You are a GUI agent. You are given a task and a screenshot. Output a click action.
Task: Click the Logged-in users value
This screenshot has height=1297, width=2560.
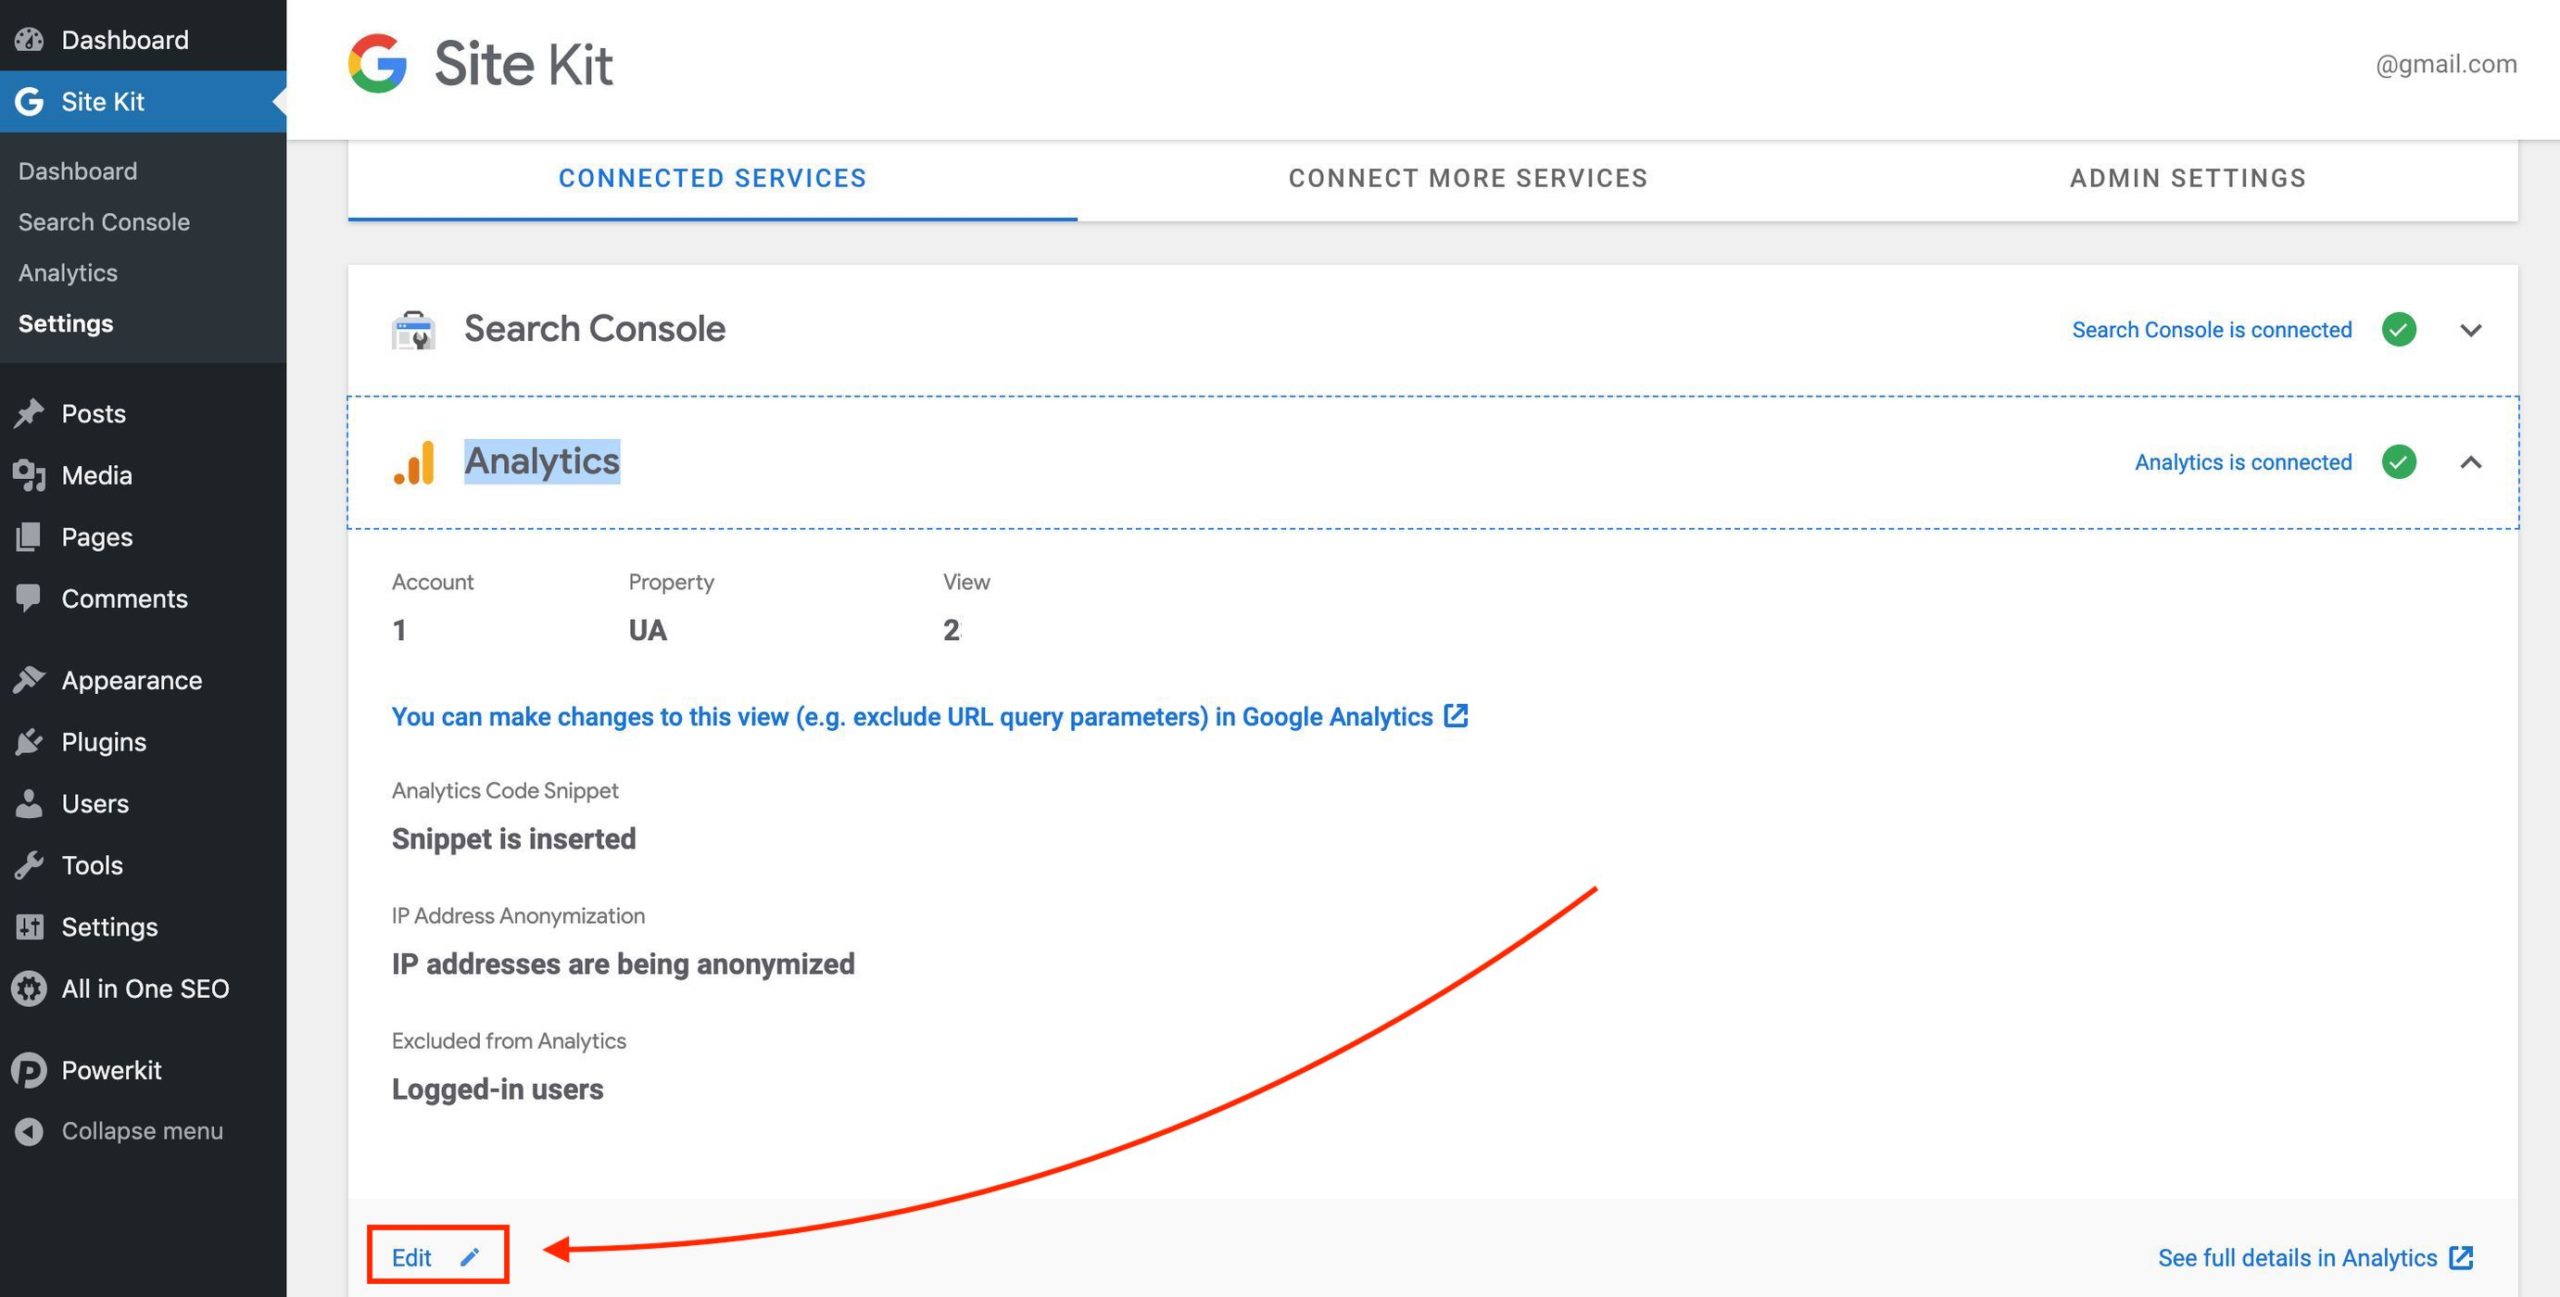click(497, 1088)
